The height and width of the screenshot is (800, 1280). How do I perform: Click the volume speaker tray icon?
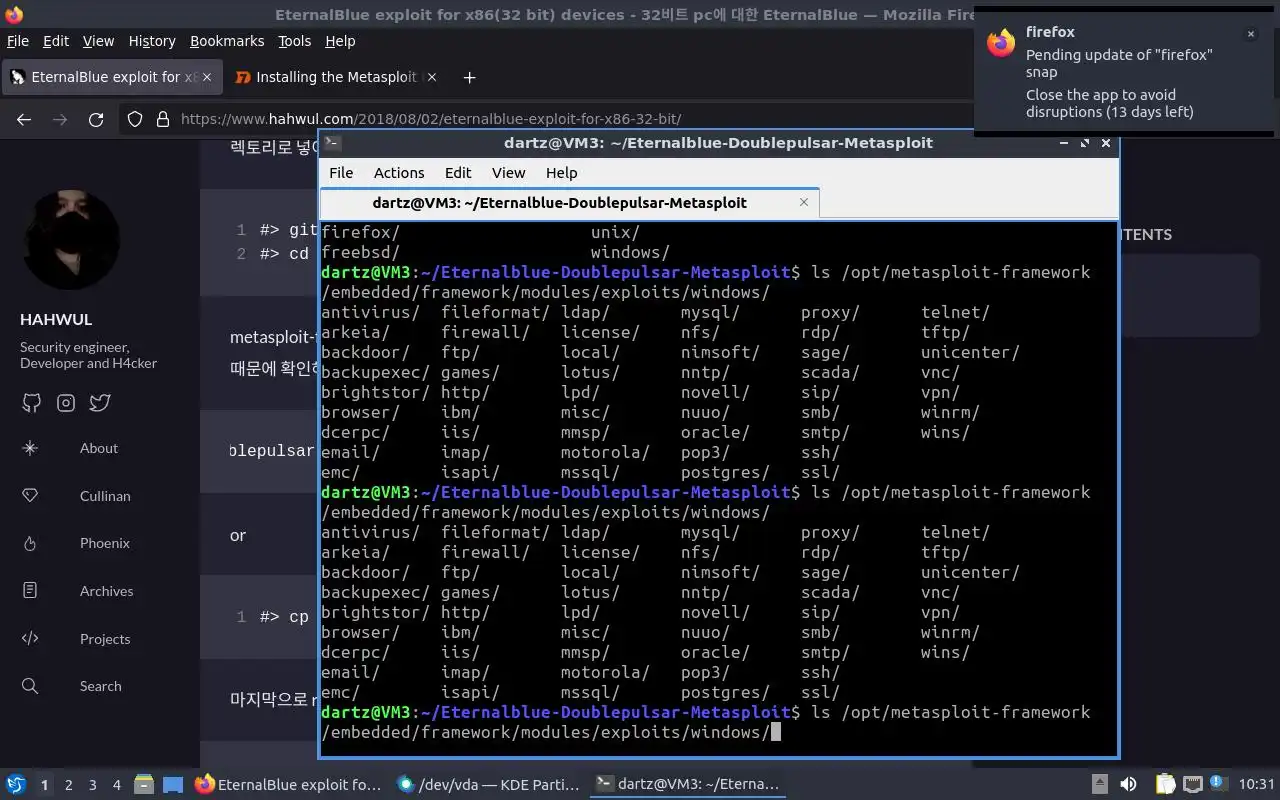pyautogui.click(x=1128, y=785)
